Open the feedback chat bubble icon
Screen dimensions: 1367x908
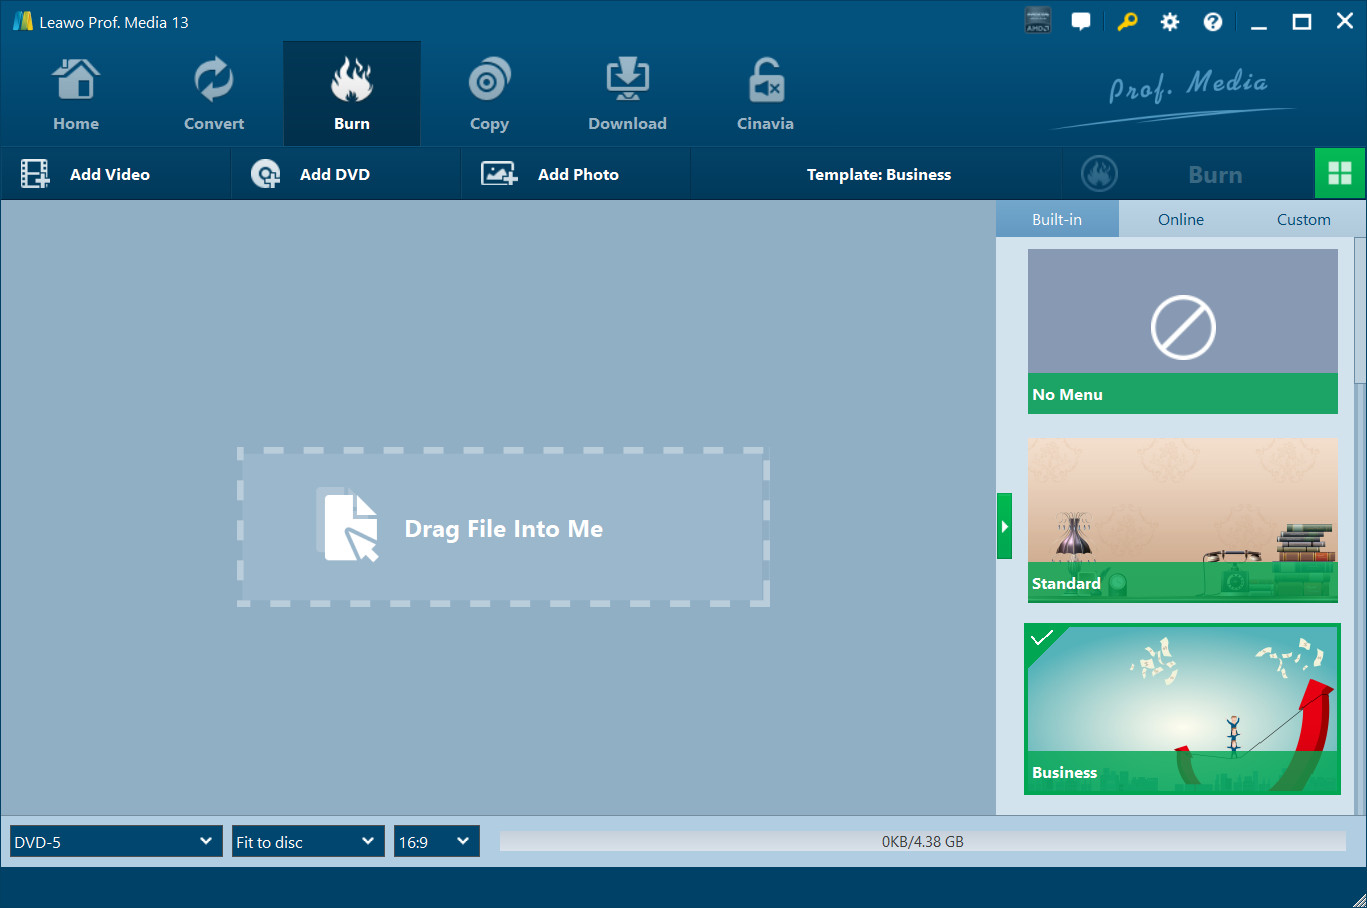coord(1081,22)
